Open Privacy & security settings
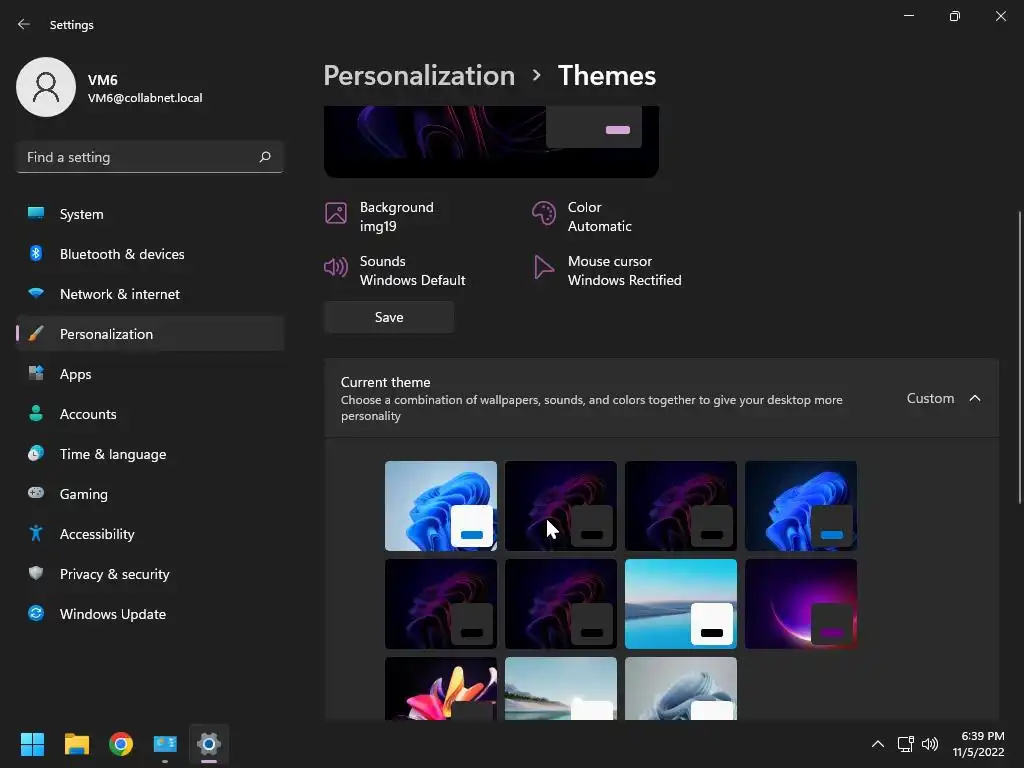The width and height of the screenshot is (1024, 768). (150, 574)
